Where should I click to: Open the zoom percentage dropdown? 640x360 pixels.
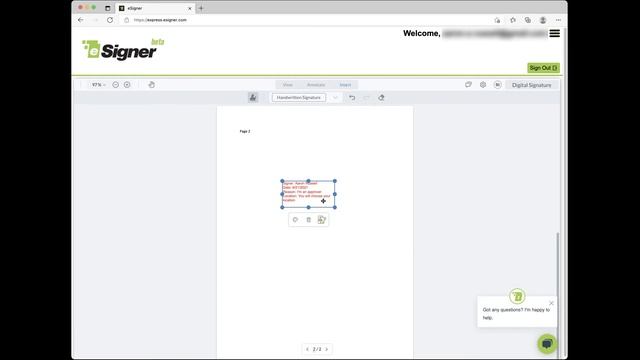point(99,85)
